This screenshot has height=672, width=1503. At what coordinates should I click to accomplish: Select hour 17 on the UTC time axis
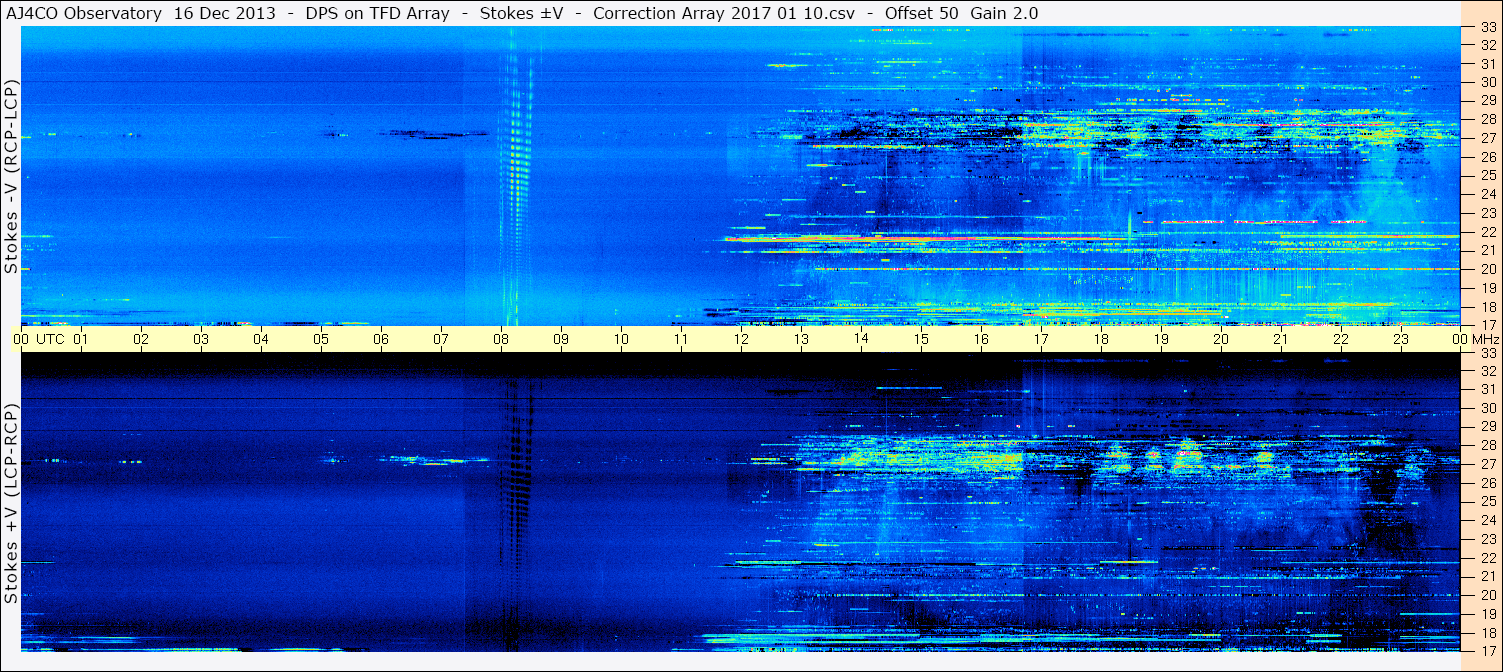click(1041, 339)
